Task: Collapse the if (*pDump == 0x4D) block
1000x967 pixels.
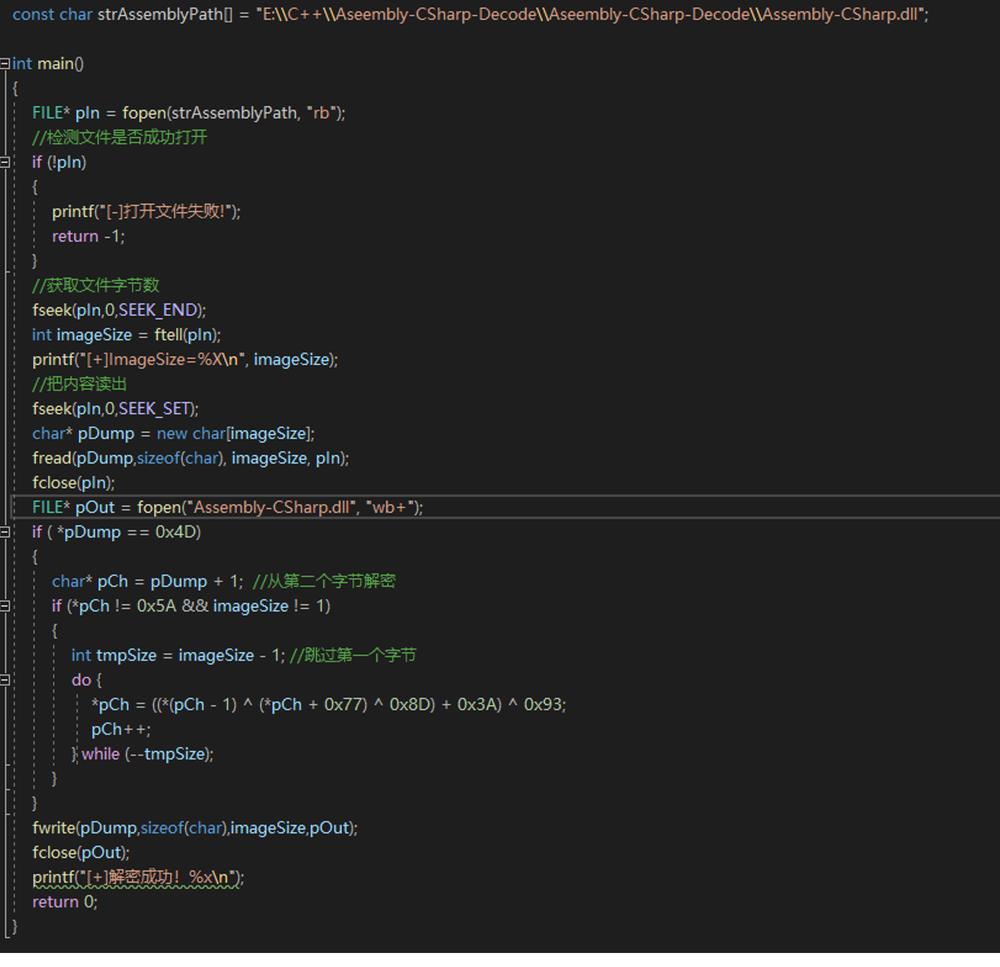Action: (x=6, y=532)
